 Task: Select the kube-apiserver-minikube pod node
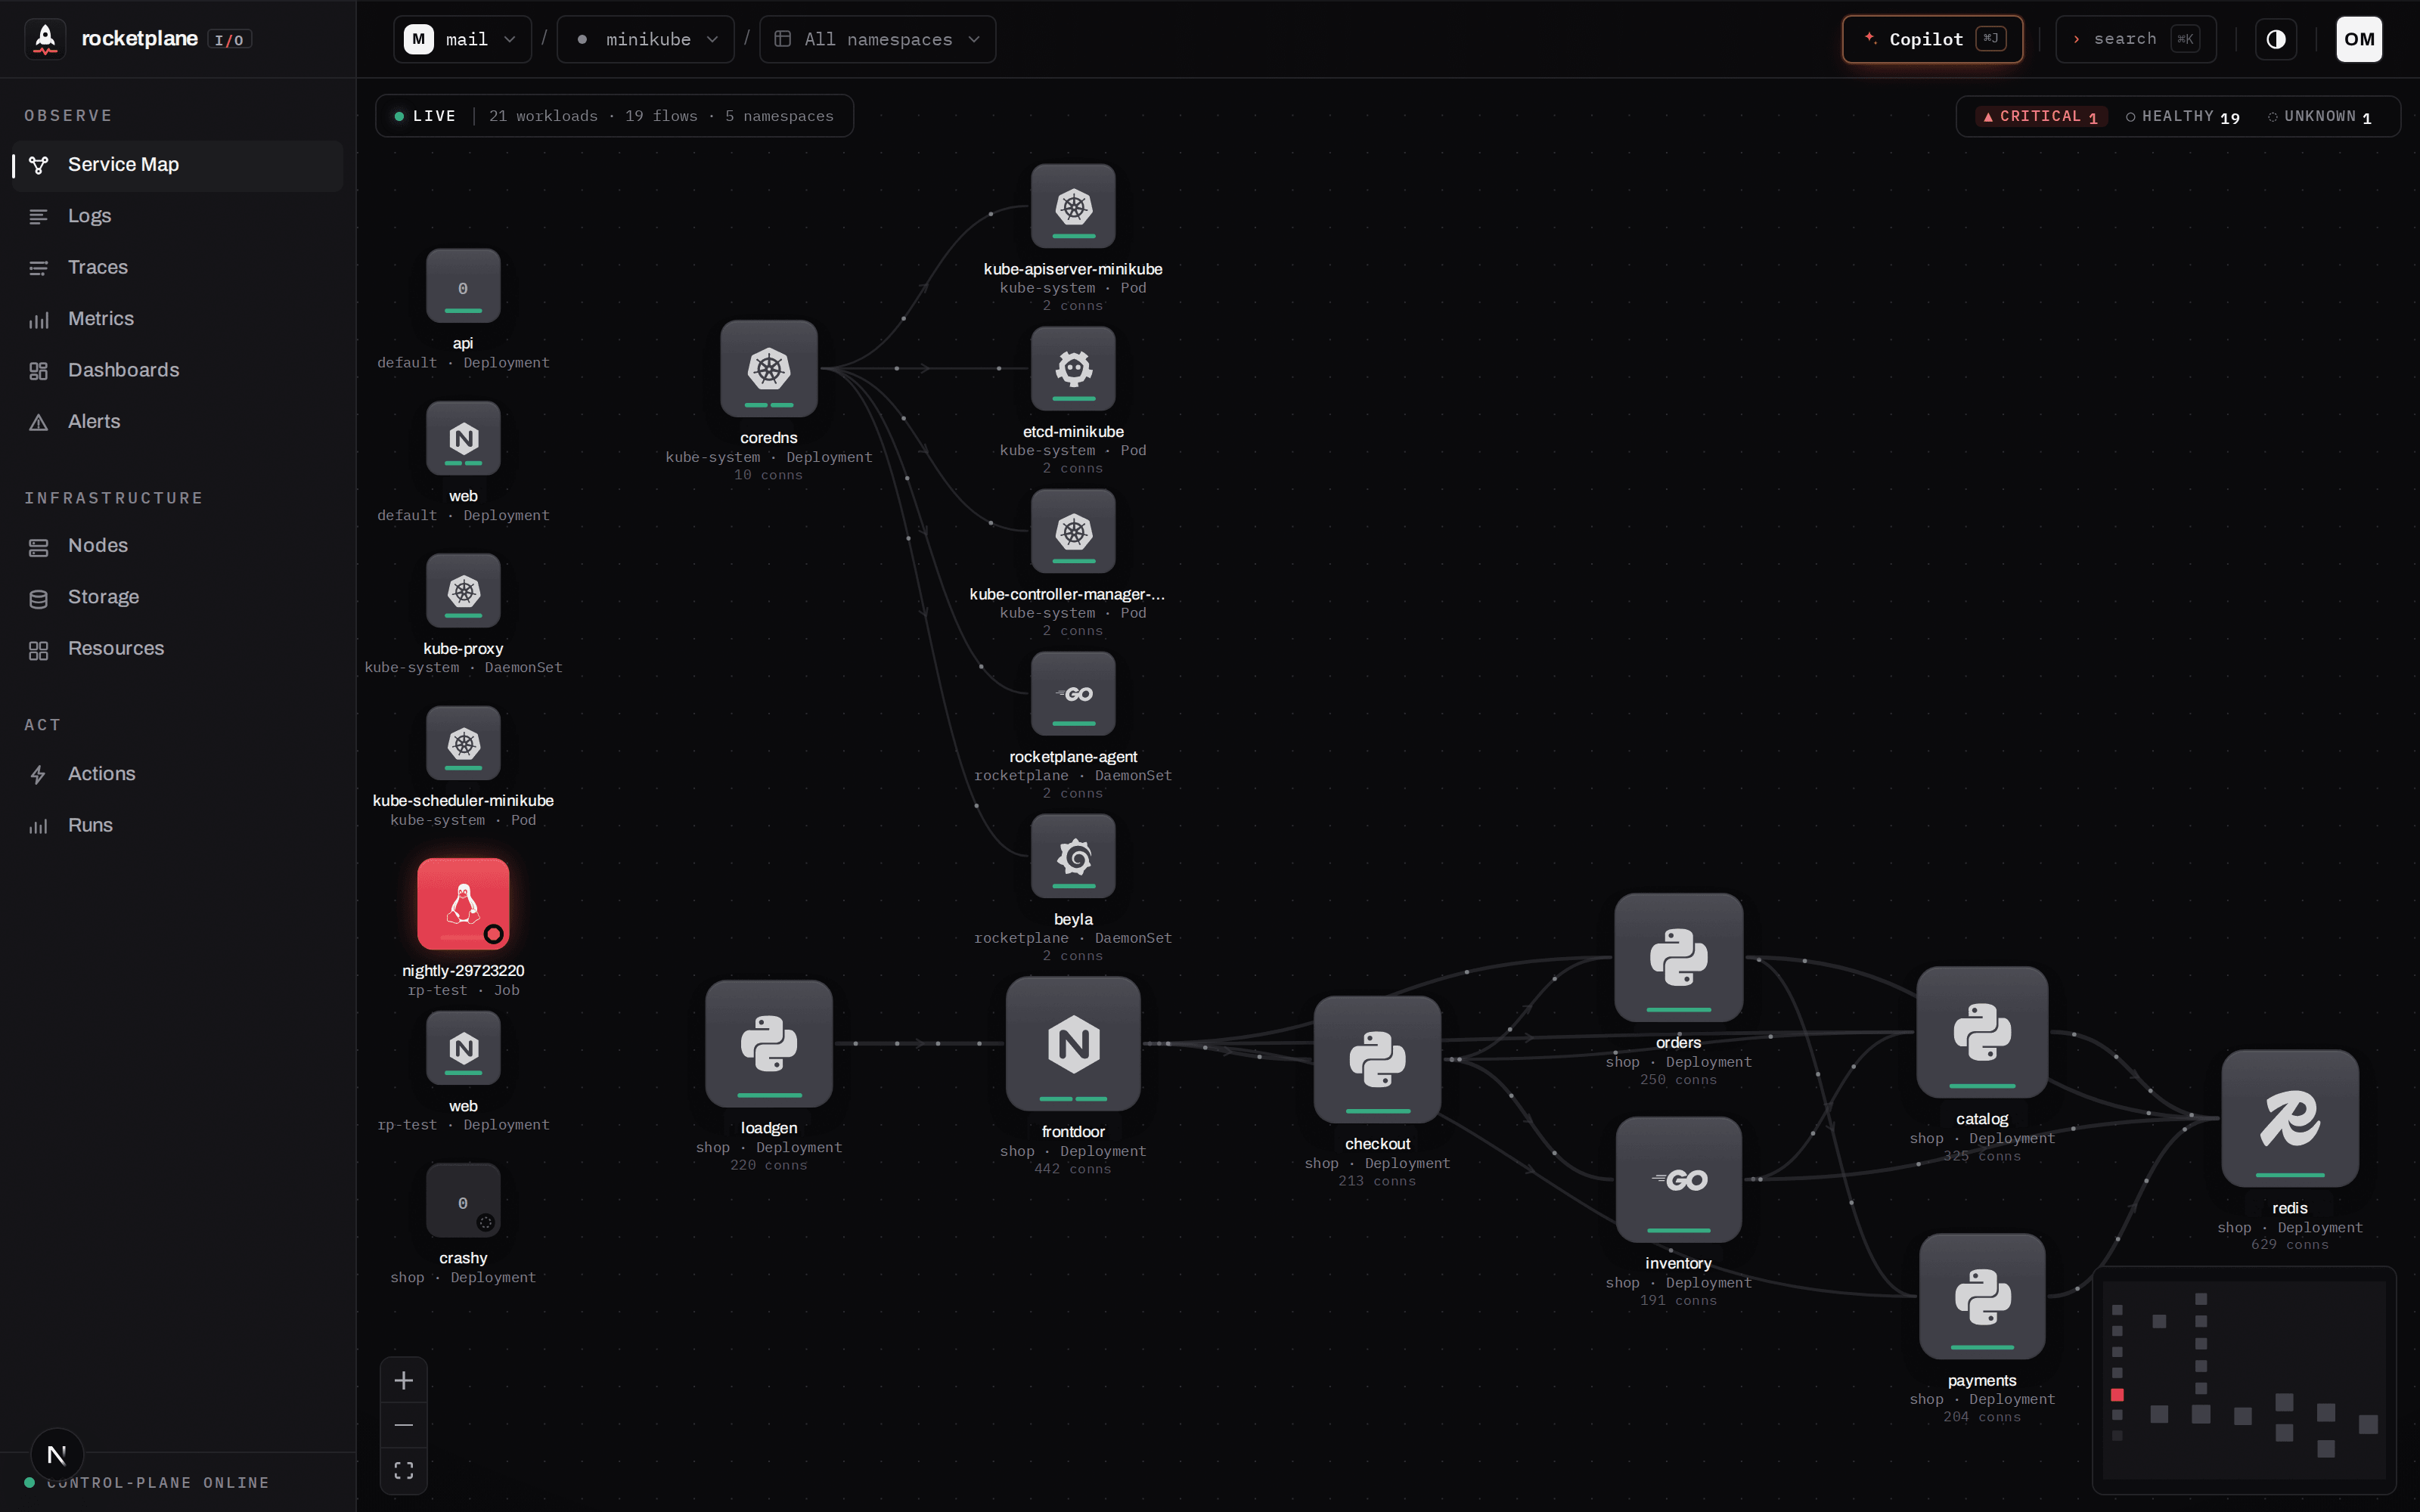click(1073, 206)
